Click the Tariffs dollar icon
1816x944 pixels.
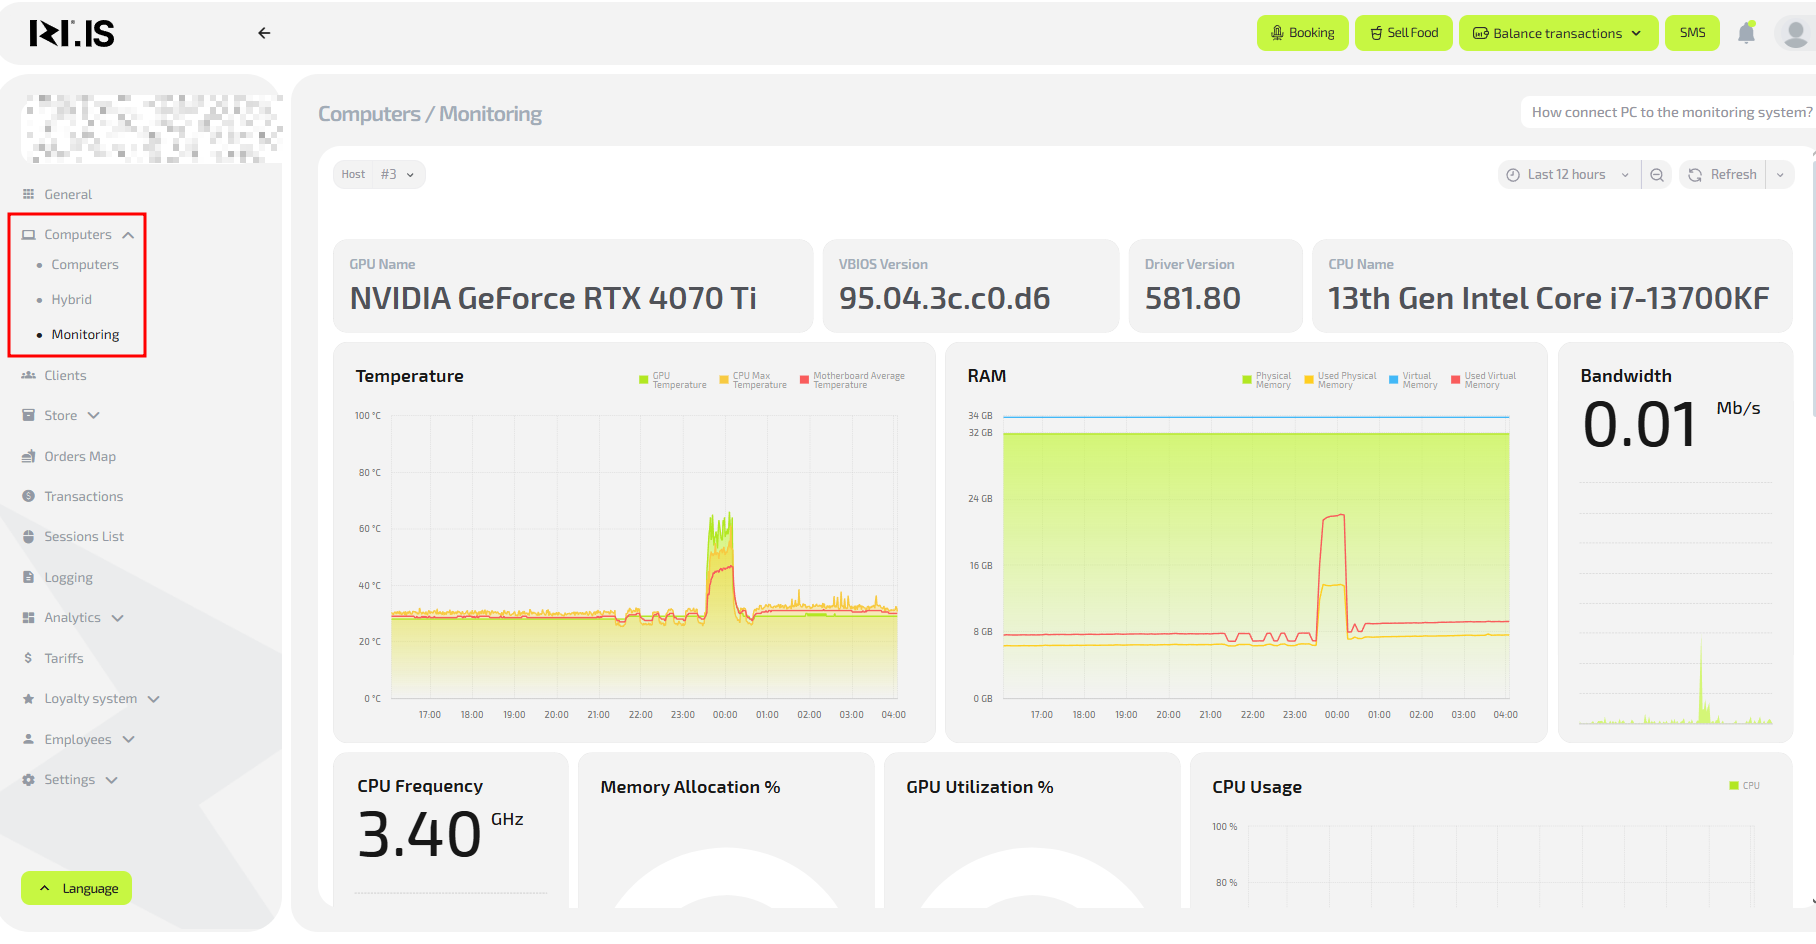(29, 658)
